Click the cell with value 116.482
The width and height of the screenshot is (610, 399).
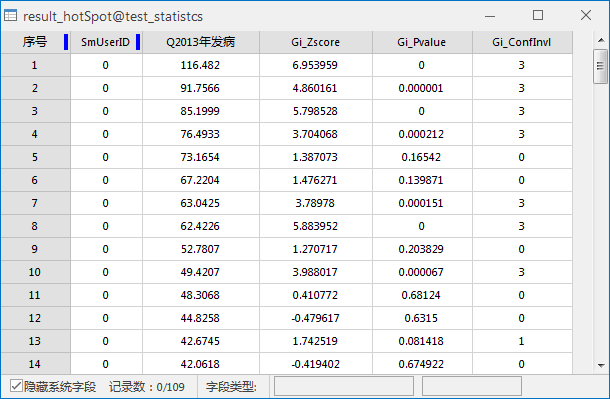coord(200,65)
